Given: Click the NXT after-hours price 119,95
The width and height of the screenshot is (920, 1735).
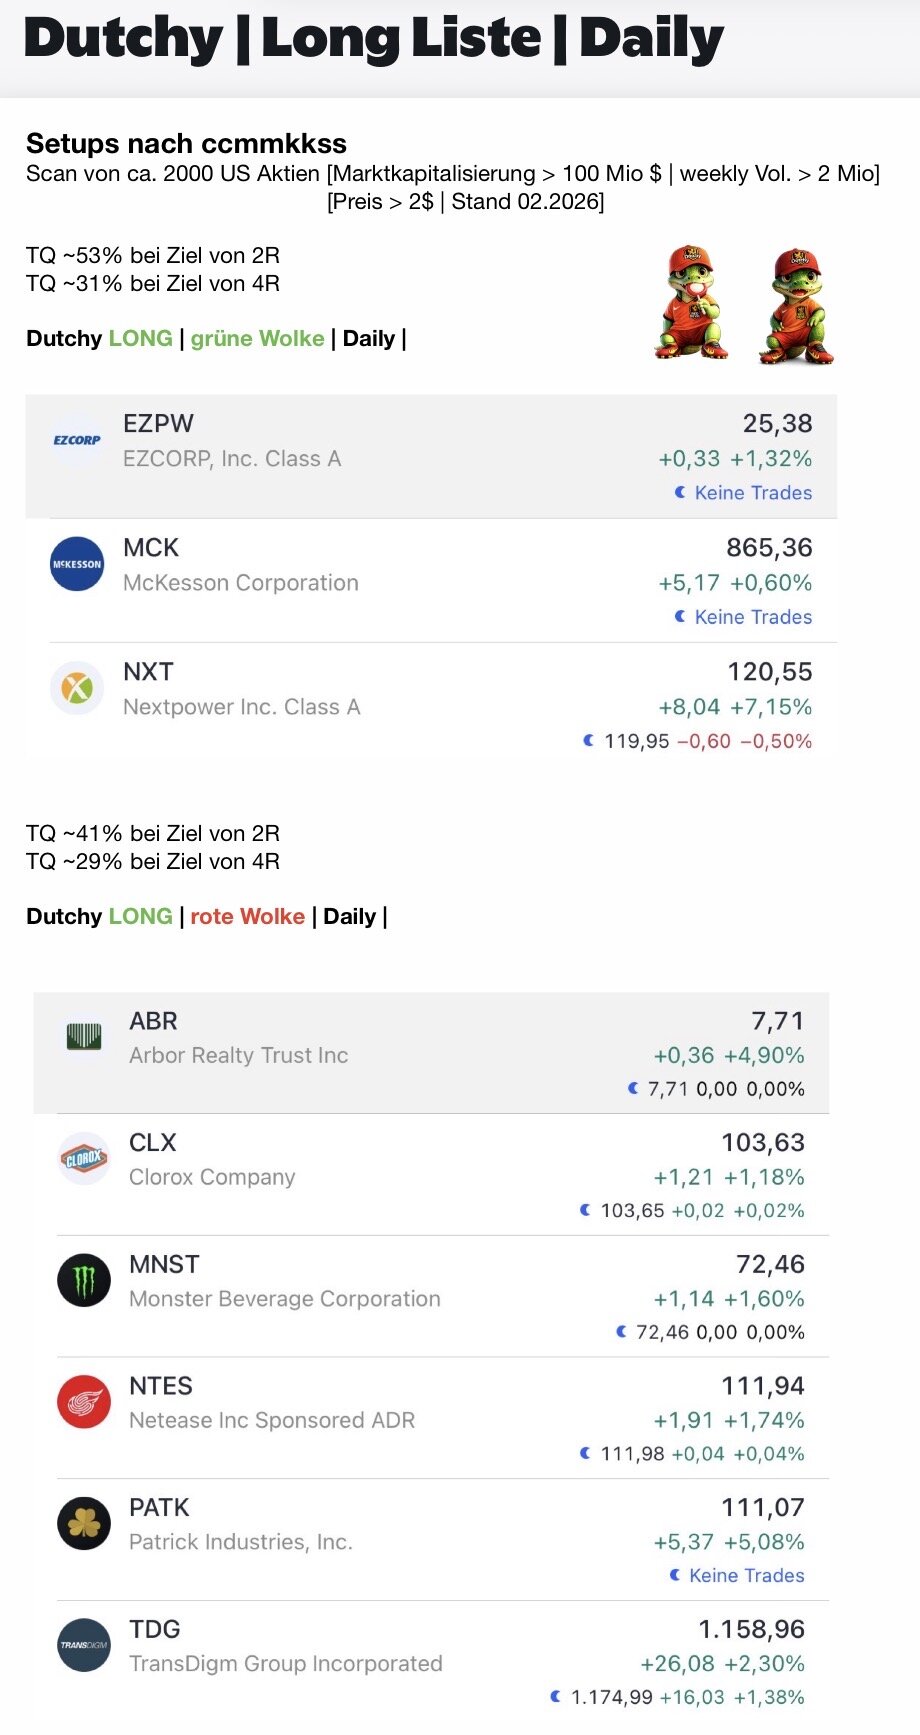Looking at the screenshot, I should pyautogui.click(x=636, y=741).
